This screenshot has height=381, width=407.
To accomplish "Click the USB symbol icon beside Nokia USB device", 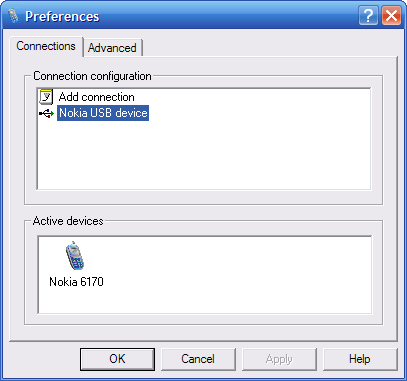I will [47, 114].
